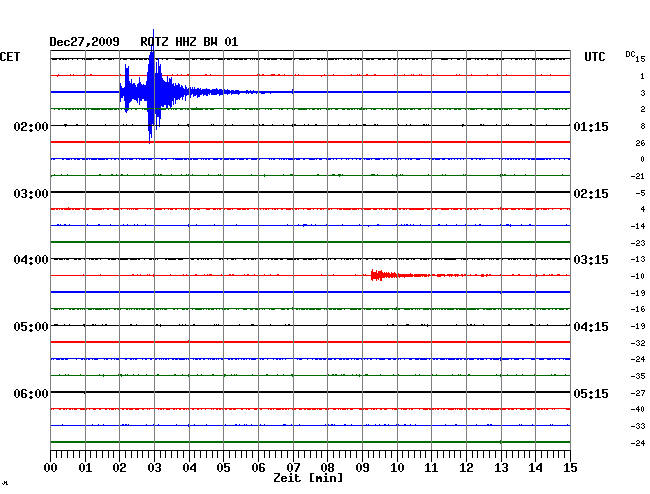
Task: Select minute tick label 07 on the time axis
Action: [293, 468]
